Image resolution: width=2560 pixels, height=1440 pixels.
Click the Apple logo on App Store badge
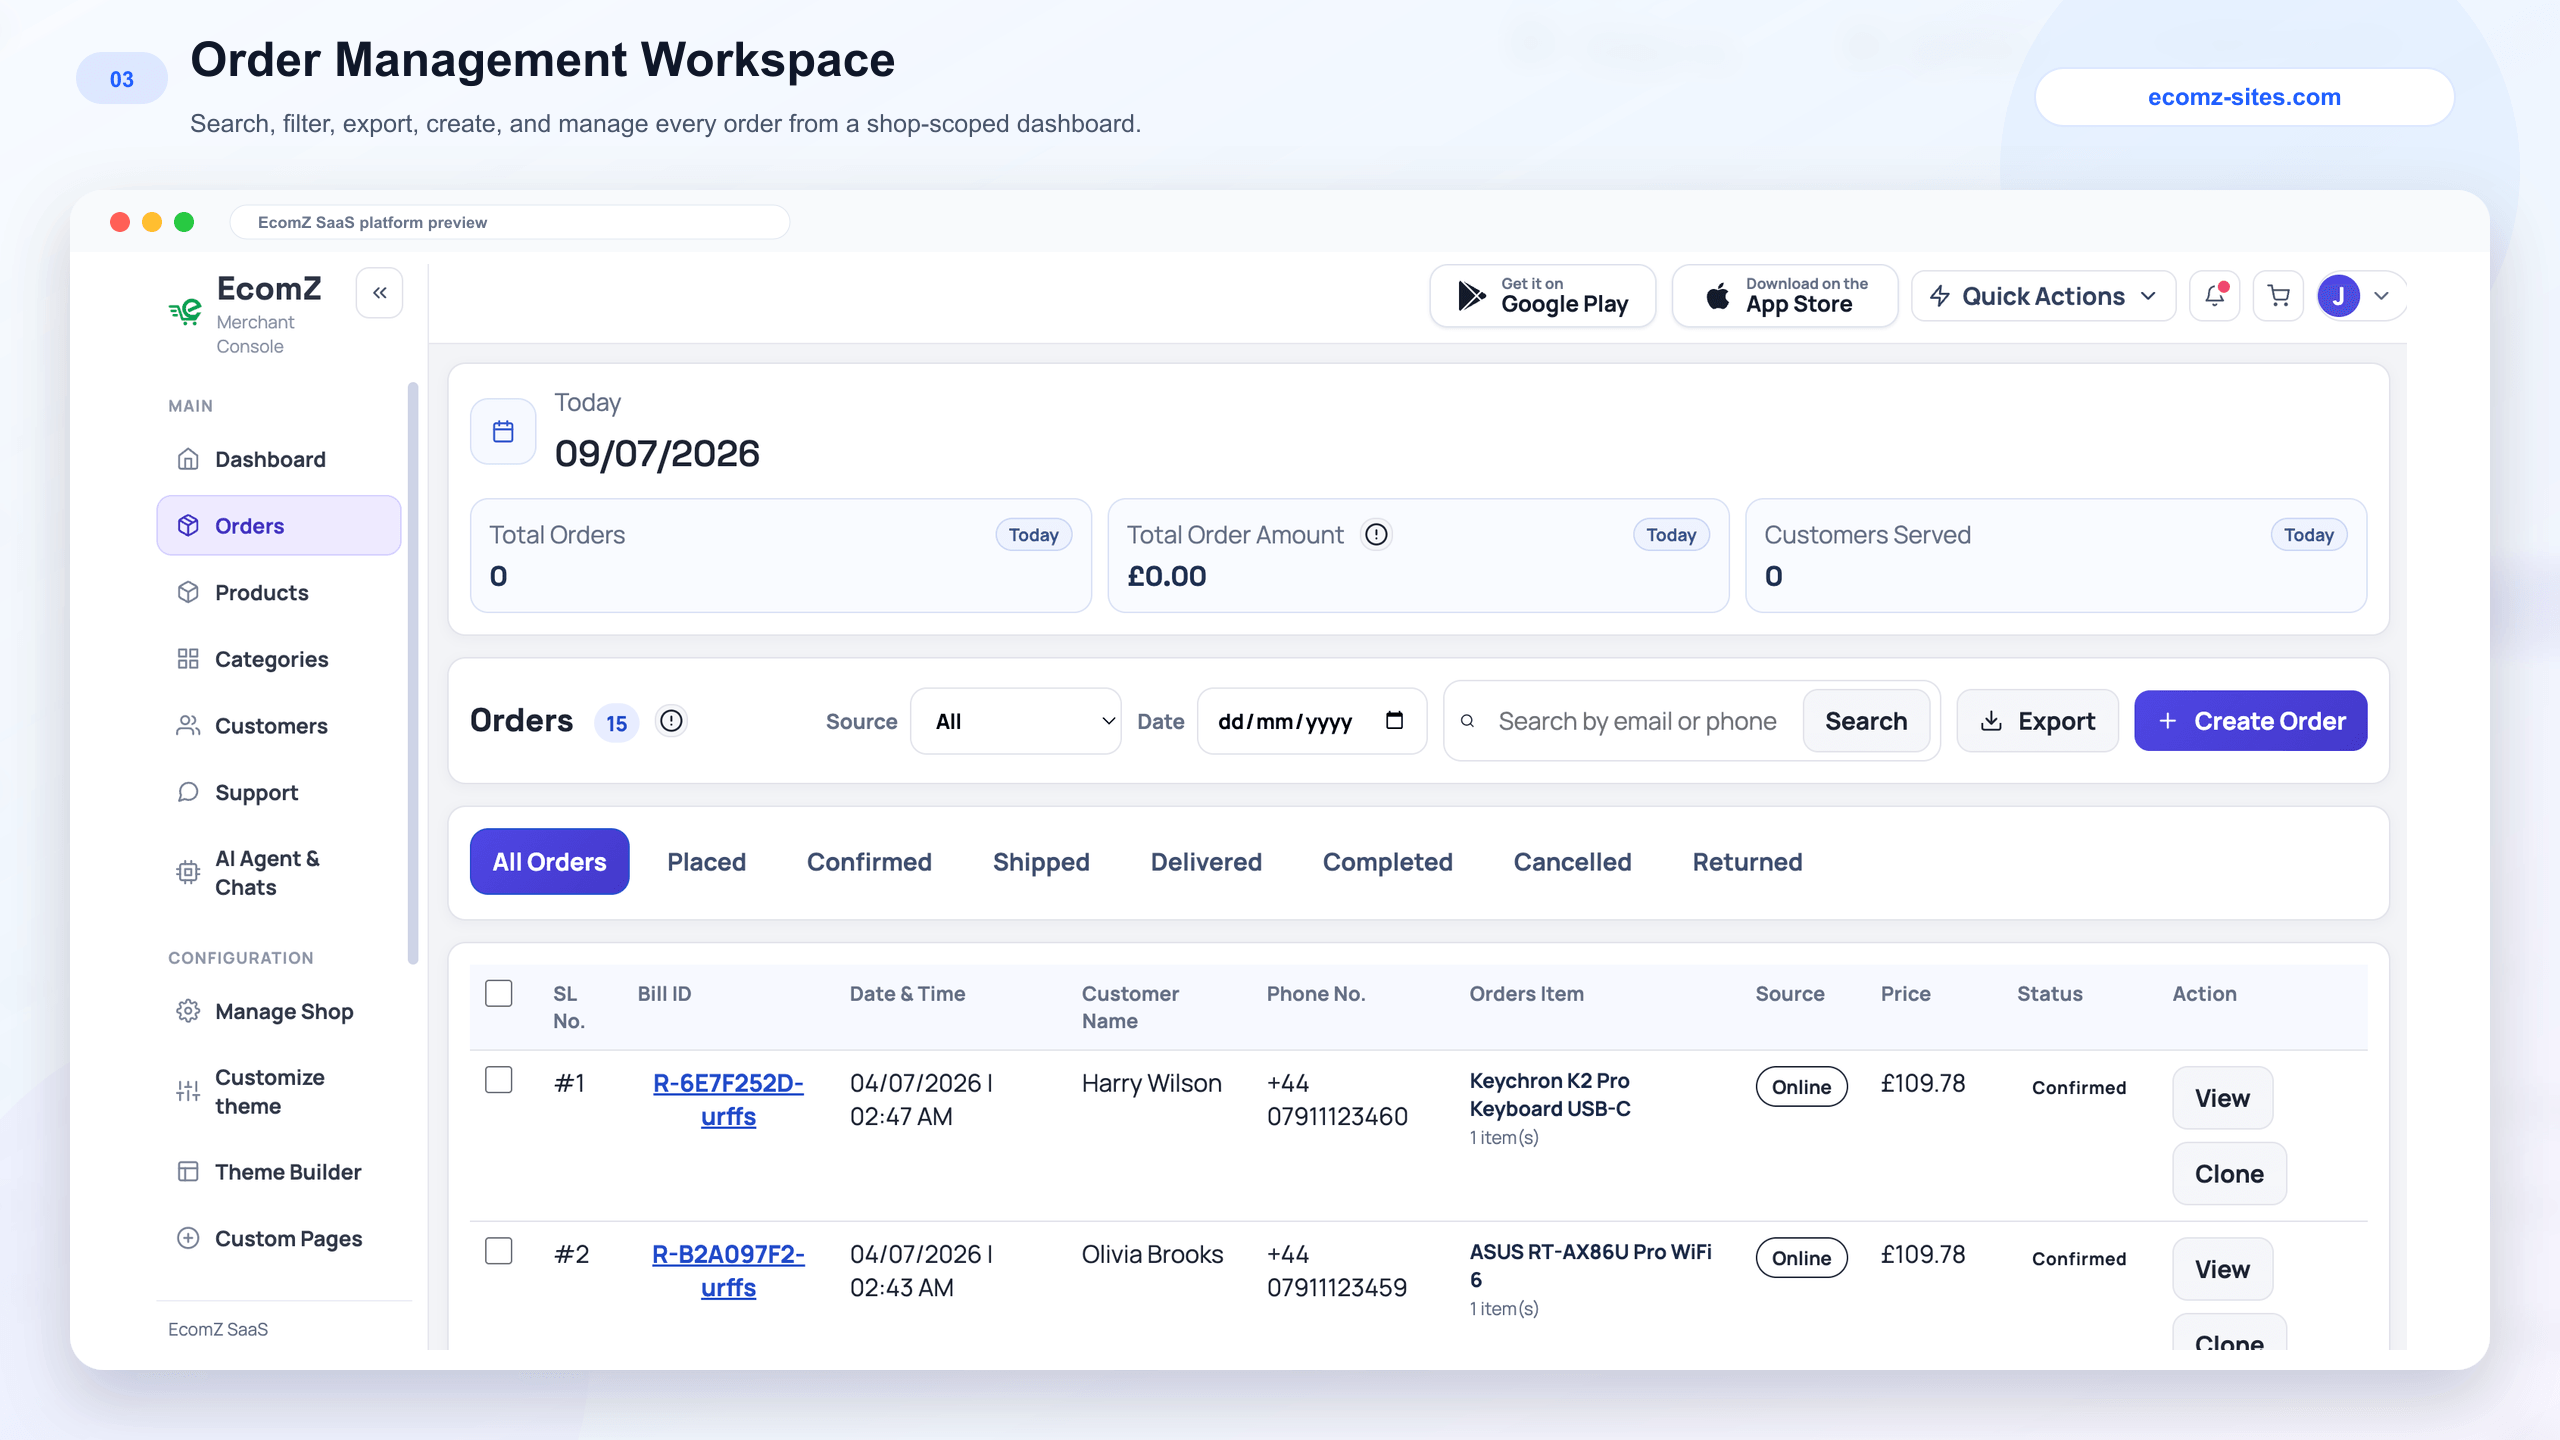coord(1717,295)
